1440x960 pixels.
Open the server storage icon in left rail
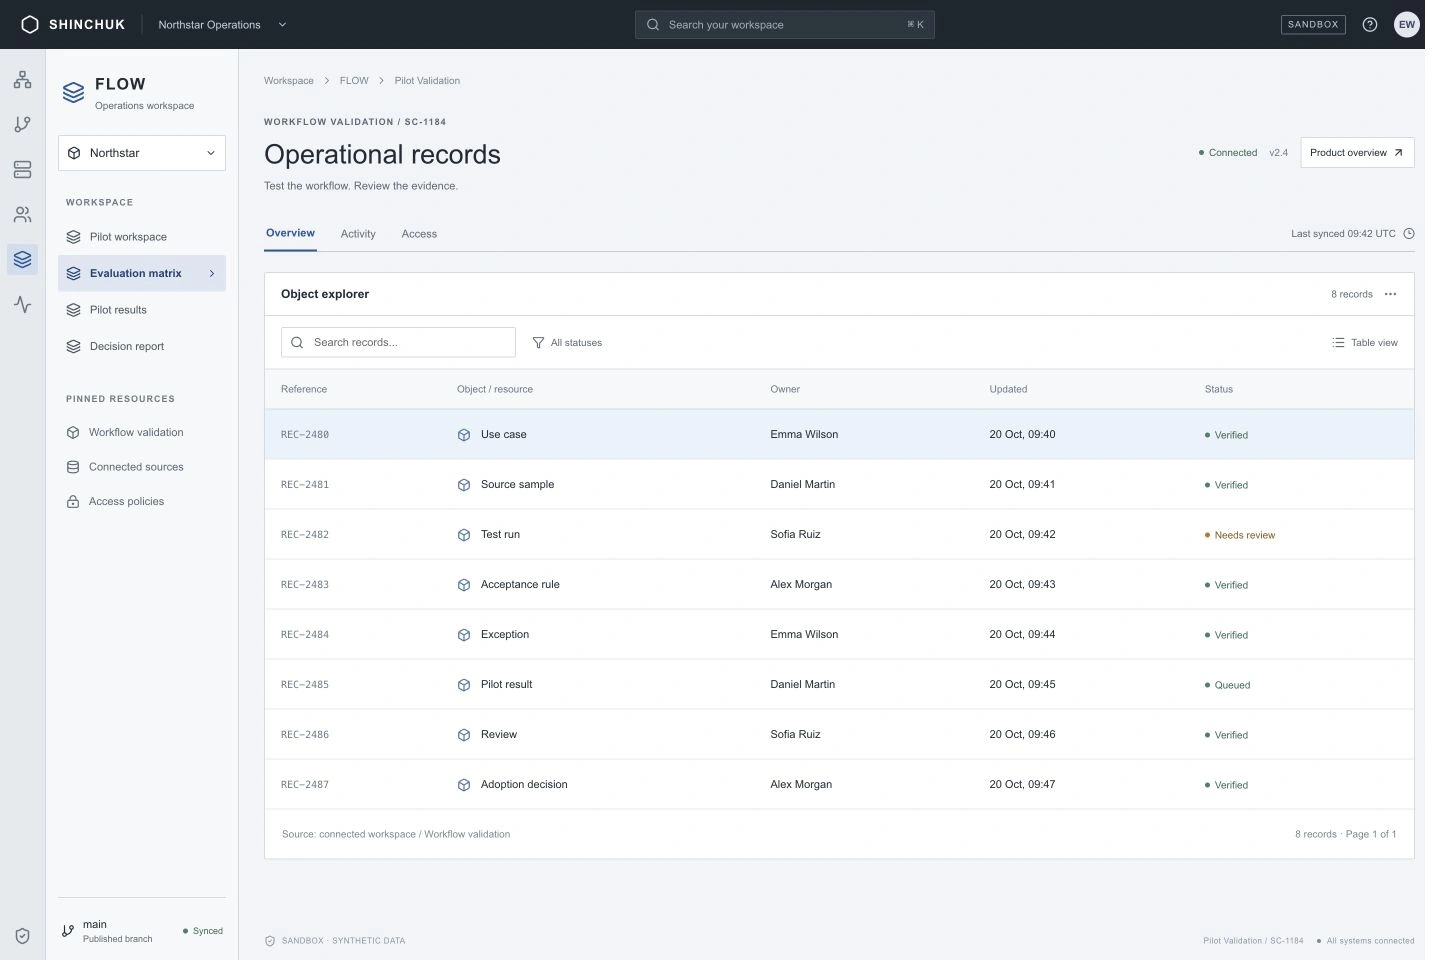click(22, 170)
